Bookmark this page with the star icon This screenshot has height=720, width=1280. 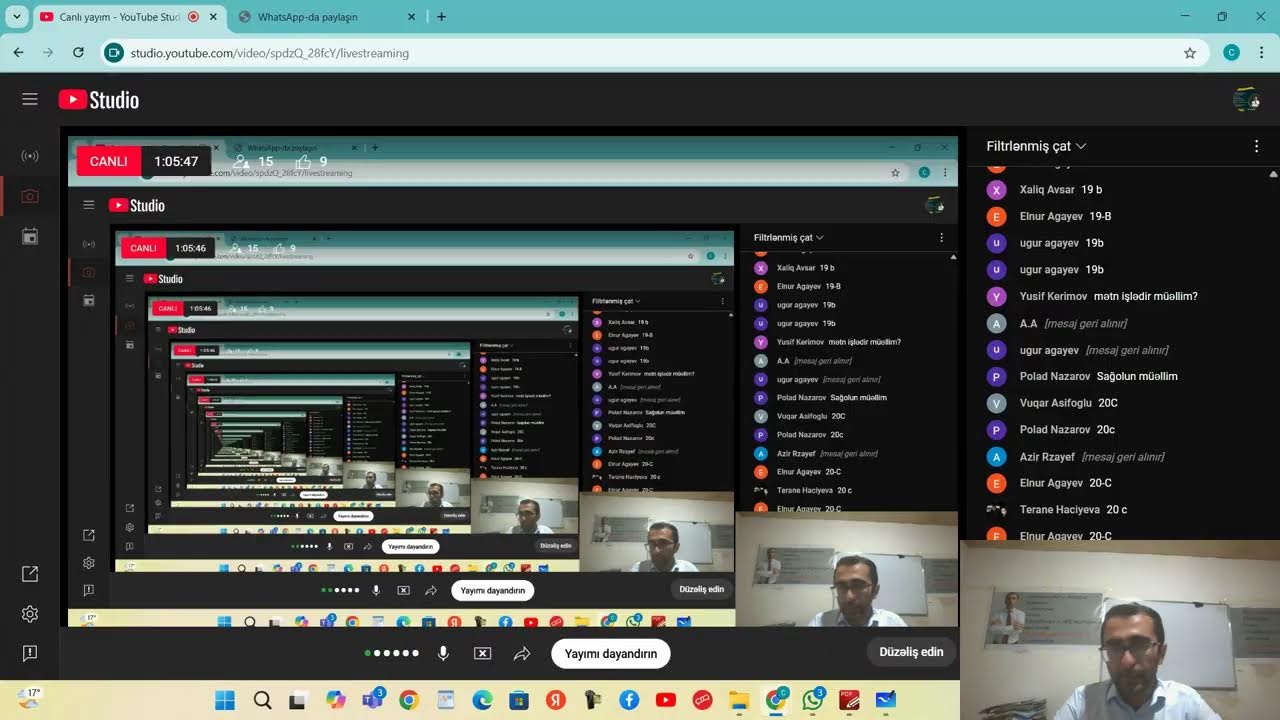point(1190,53)
